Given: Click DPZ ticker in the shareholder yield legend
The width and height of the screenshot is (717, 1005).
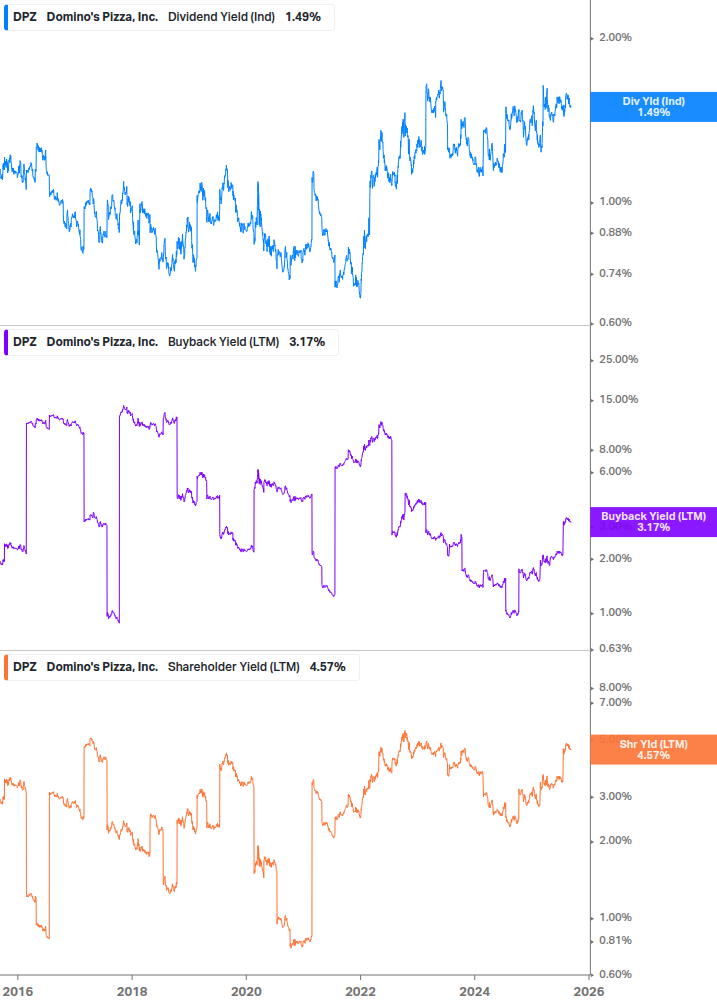Looking at the screenshot, I should (25, 667).
